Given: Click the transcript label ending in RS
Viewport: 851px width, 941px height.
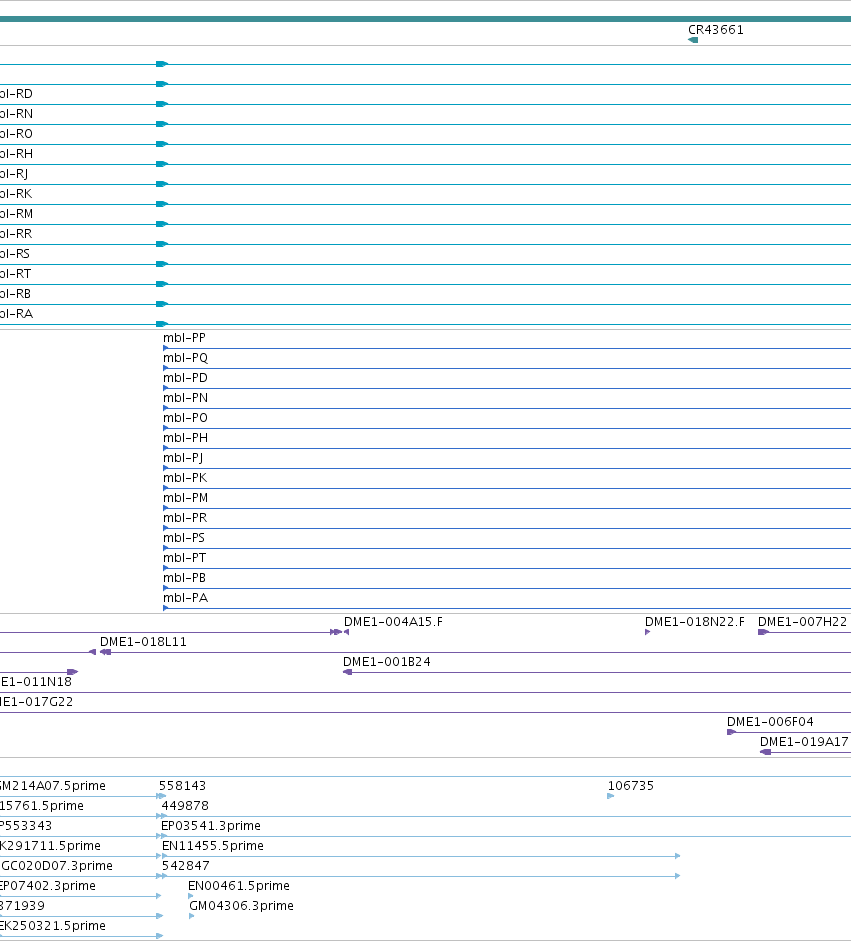Looking at the screenshot, I should pos(14,254).
